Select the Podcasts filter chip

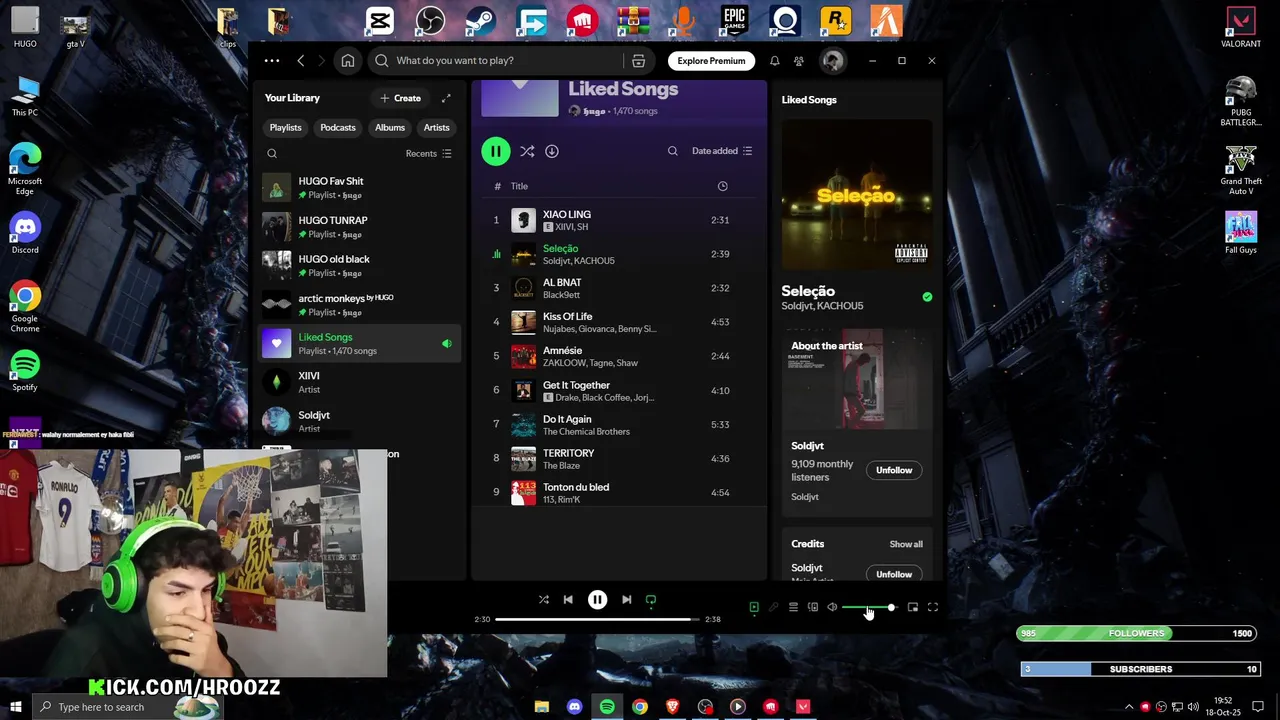click(x=338, y=128)
